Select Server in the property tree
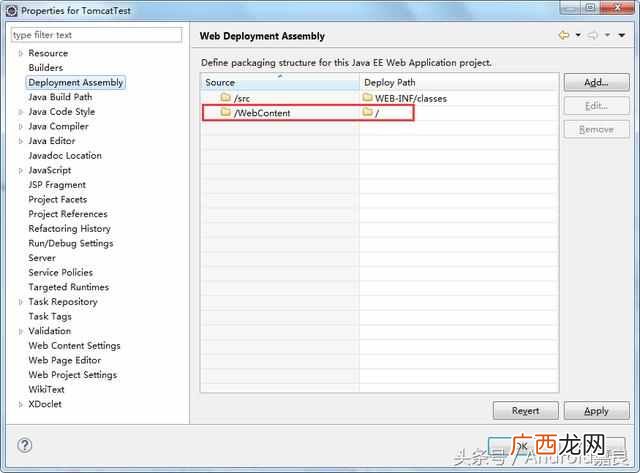Viewport: 640px width, 473px height. tap(42, 258)
